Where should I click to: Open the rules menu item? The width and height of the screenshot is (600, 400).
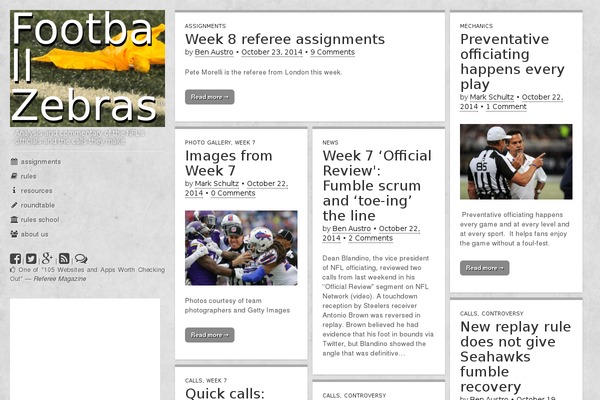28,176
